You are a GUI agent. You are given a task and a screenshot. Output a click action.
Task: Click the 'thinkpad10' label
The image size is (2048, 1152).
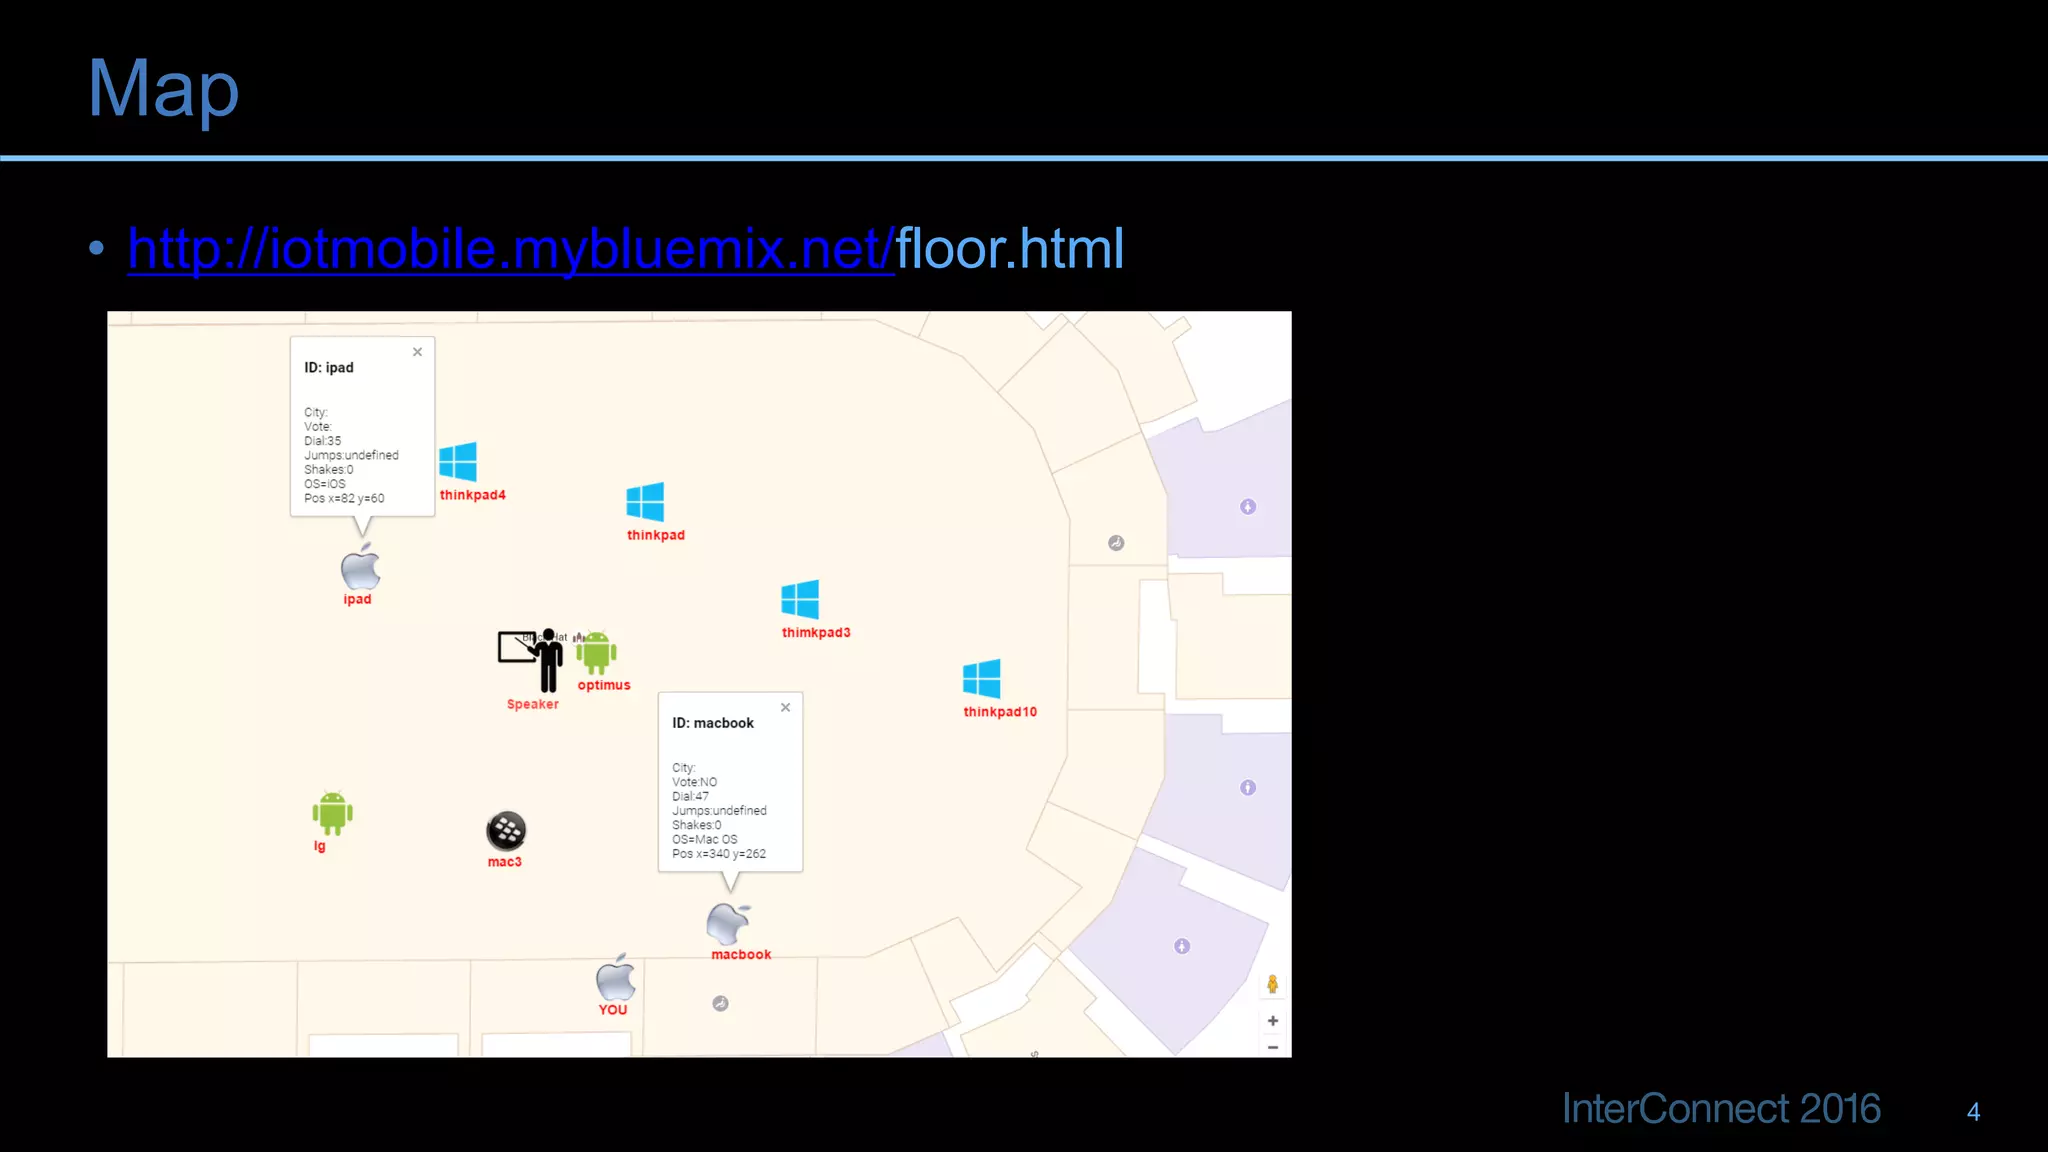(1000, 712)
